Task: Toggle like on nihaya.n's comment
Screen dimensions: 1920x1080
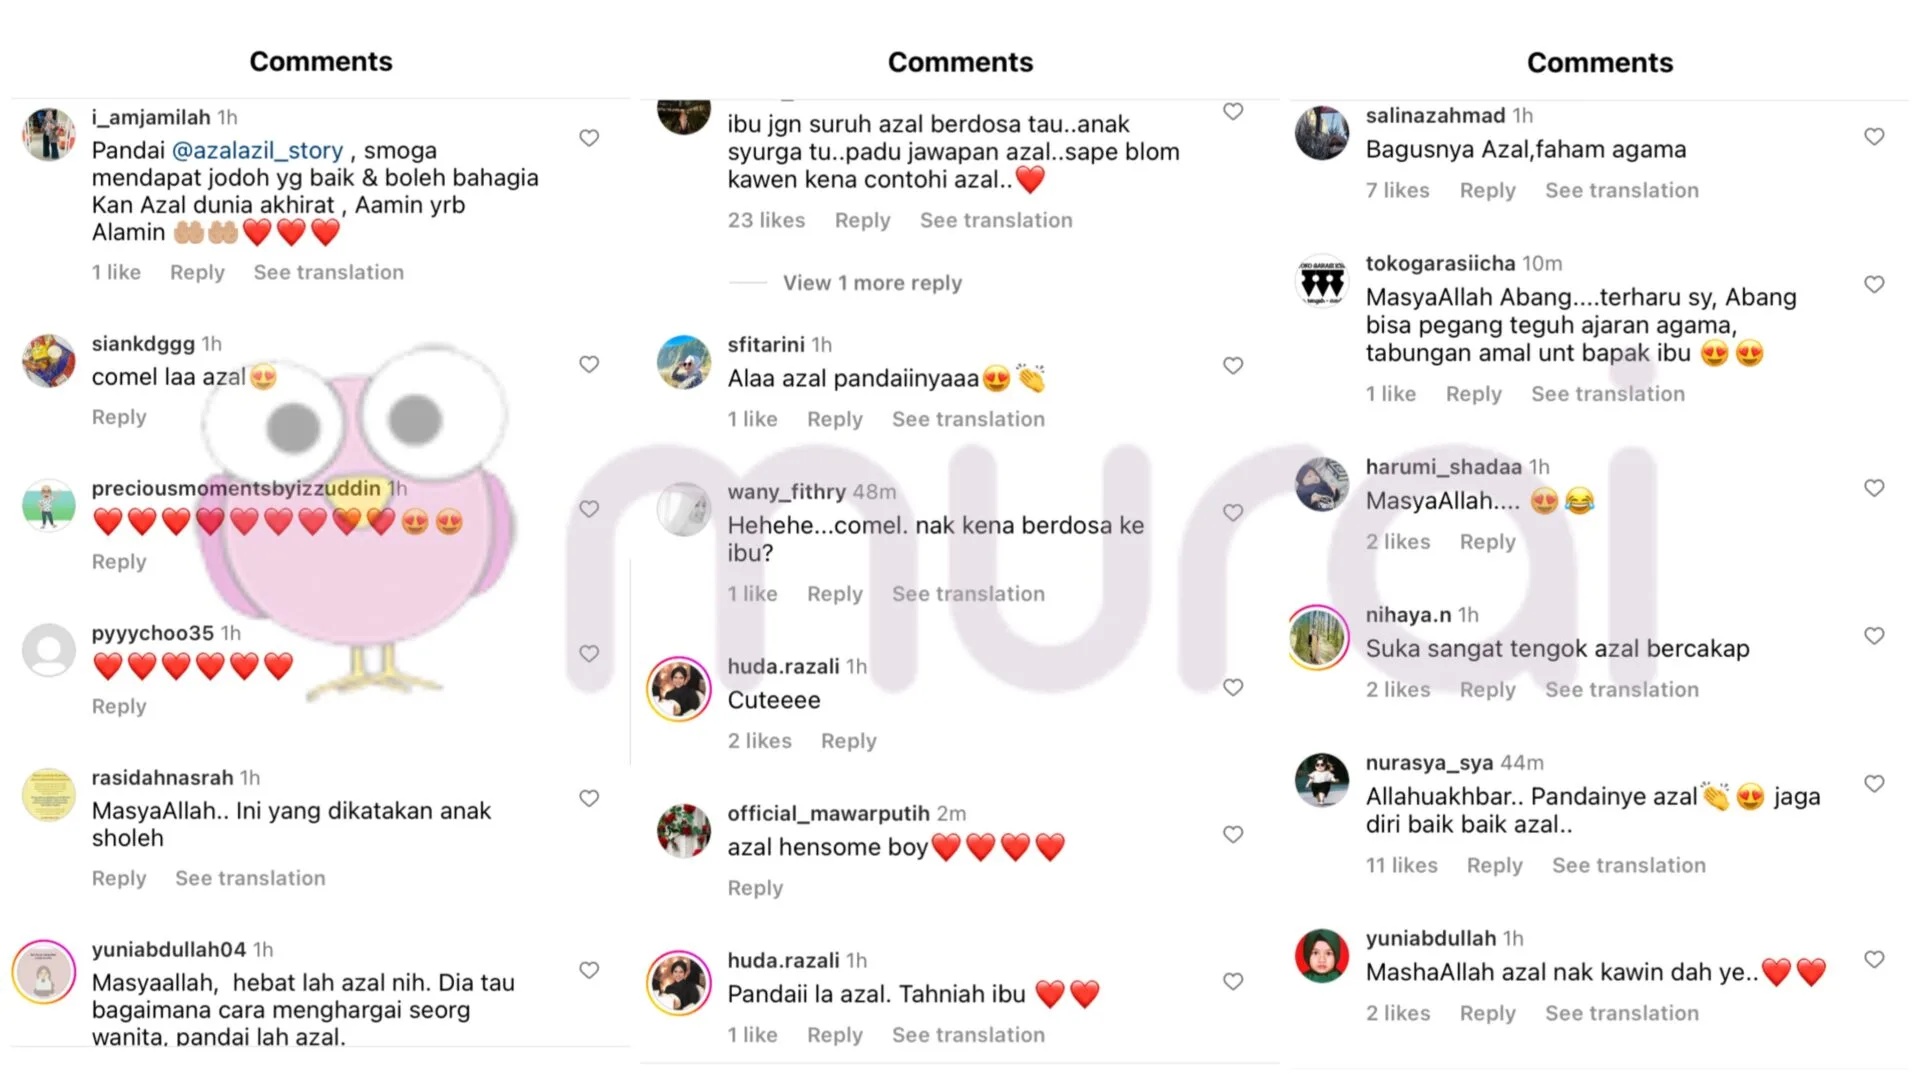Action: point(1874,635)
